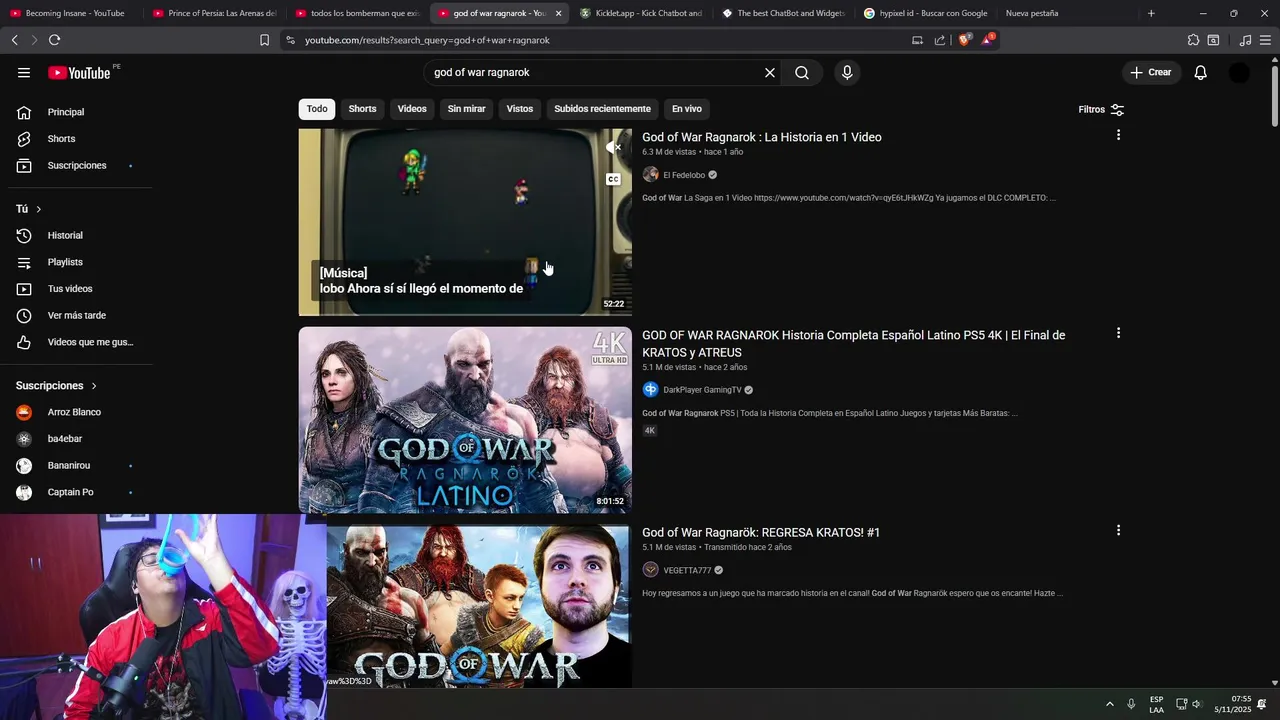Click the Crear button
The width and height of the screenshot is (1280, 720).
point(1150,72)
